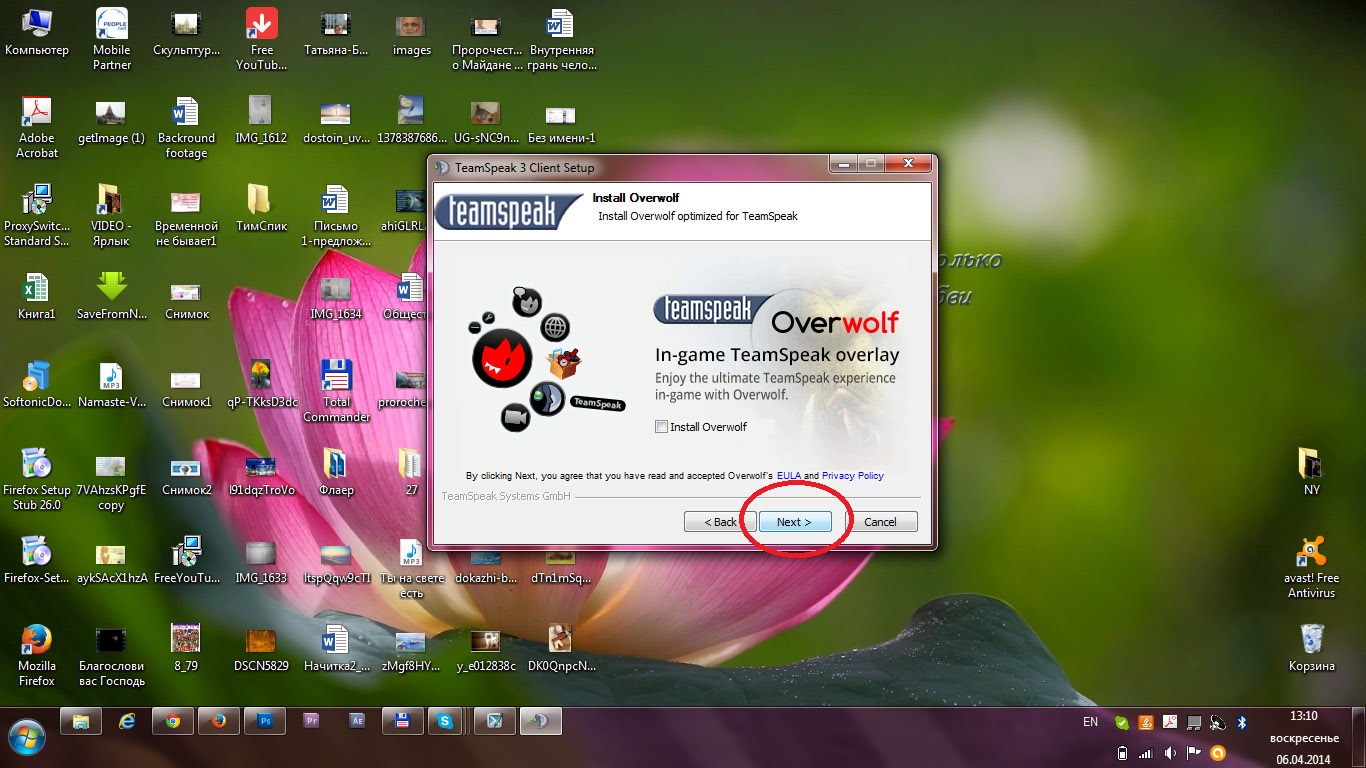
Task: Open the volume control in the tray
Action: coord(1169,753)
